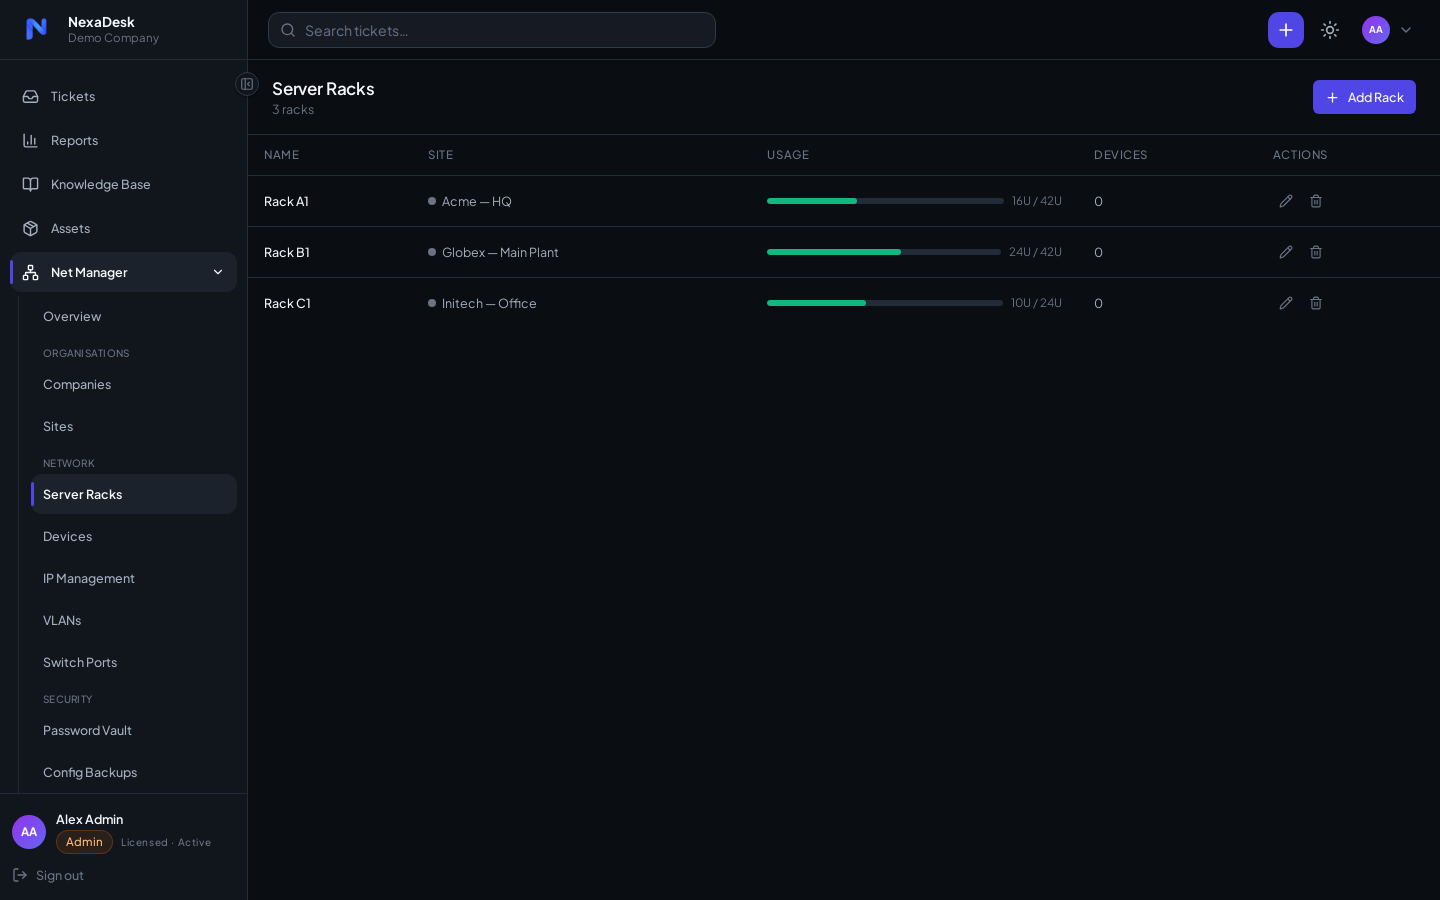Click the Acme — HQ site cell
1440x900 pixels.
click(470, 202)
